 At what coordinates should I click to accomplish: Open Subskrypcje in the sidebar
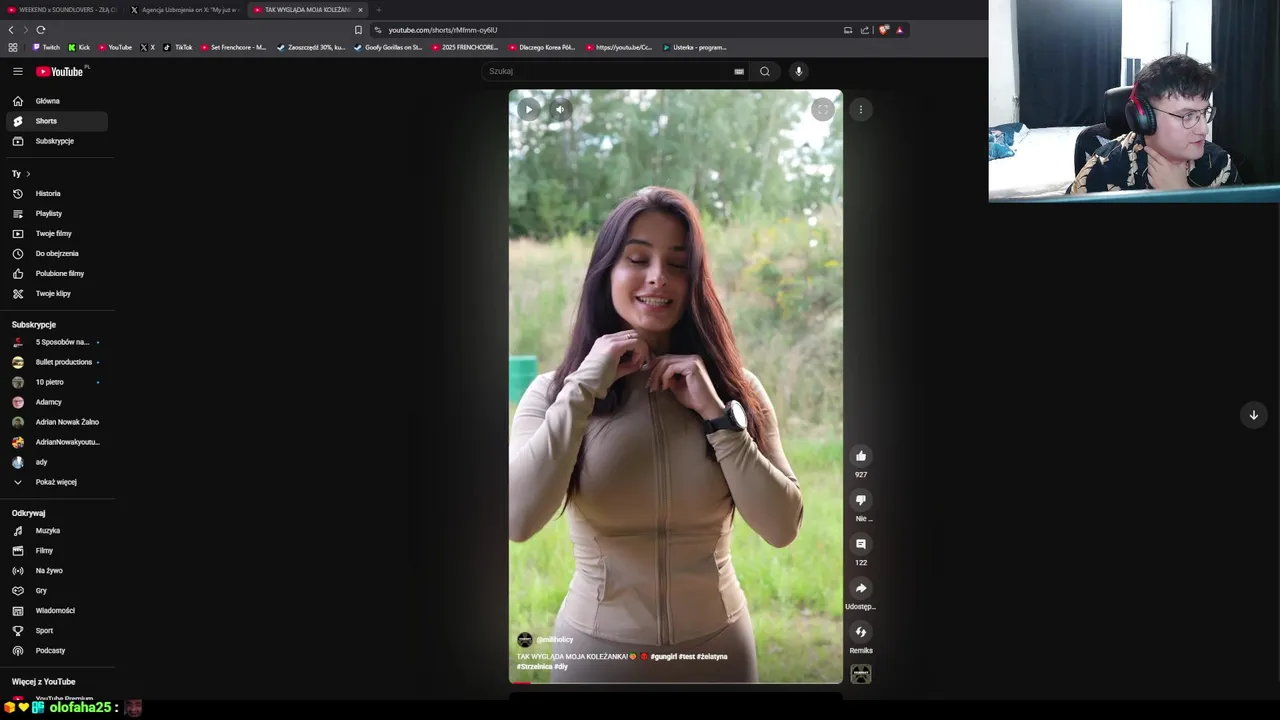pos(56,141)
